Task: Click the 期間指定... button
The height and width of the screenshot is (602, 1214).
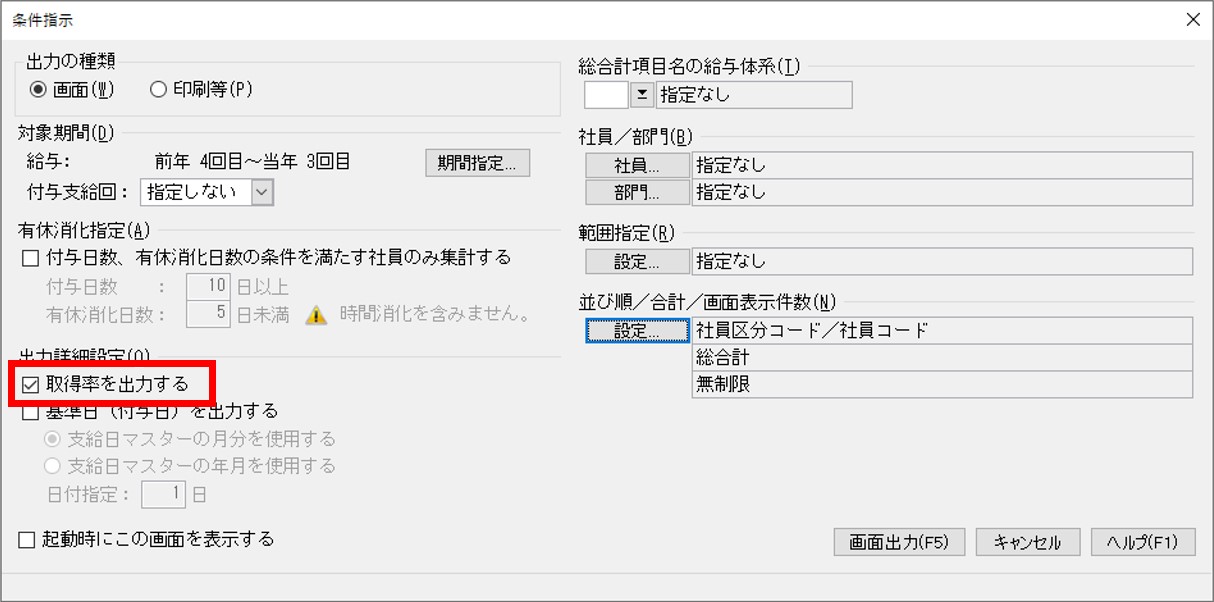Action: point(477,164)
